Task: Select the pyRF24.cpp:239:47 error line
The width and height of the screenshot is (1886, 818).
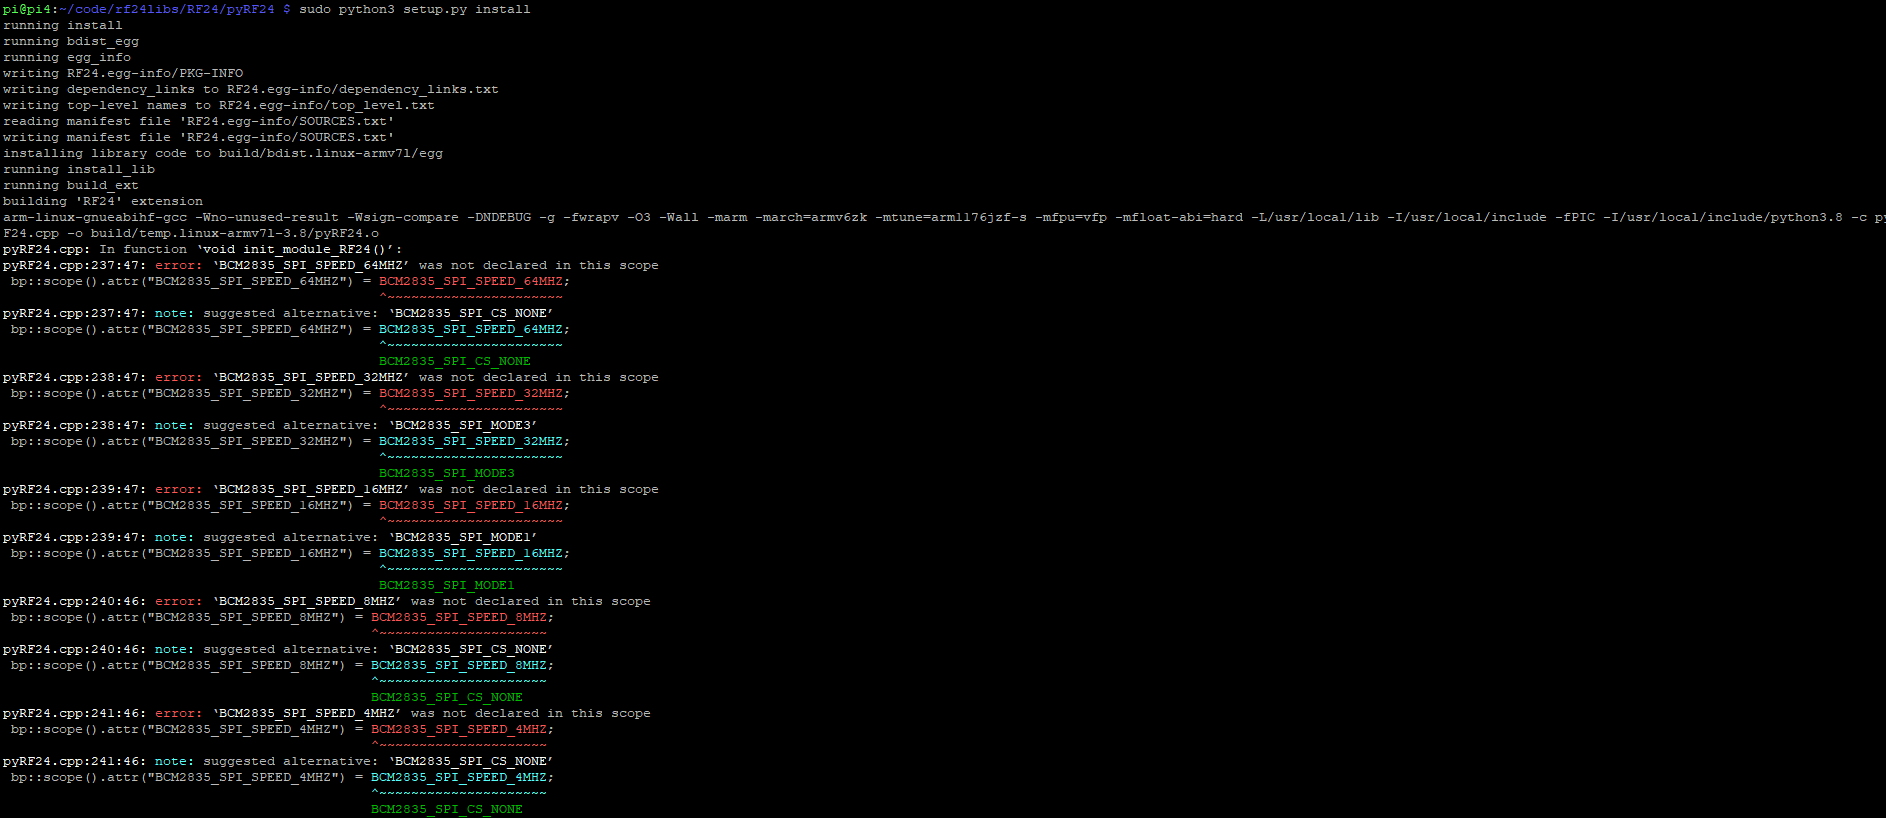Action: click(331, 489)
